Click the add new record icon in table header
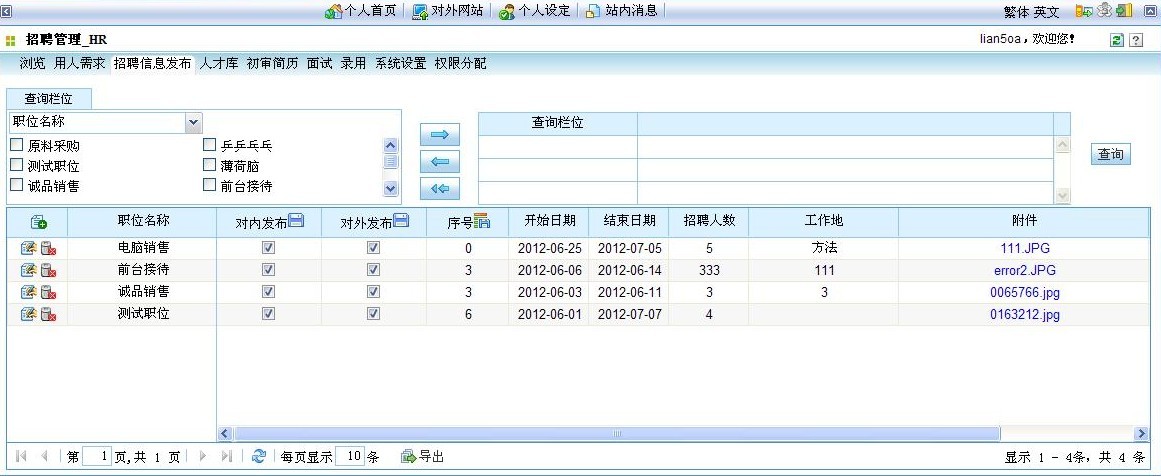This screenshot has width=1161, height=476. 38,222
